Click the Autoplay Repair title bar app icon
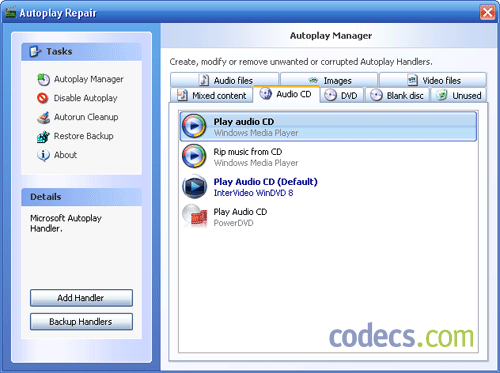This screenshot has height=373, width=500. coord(11,13)
